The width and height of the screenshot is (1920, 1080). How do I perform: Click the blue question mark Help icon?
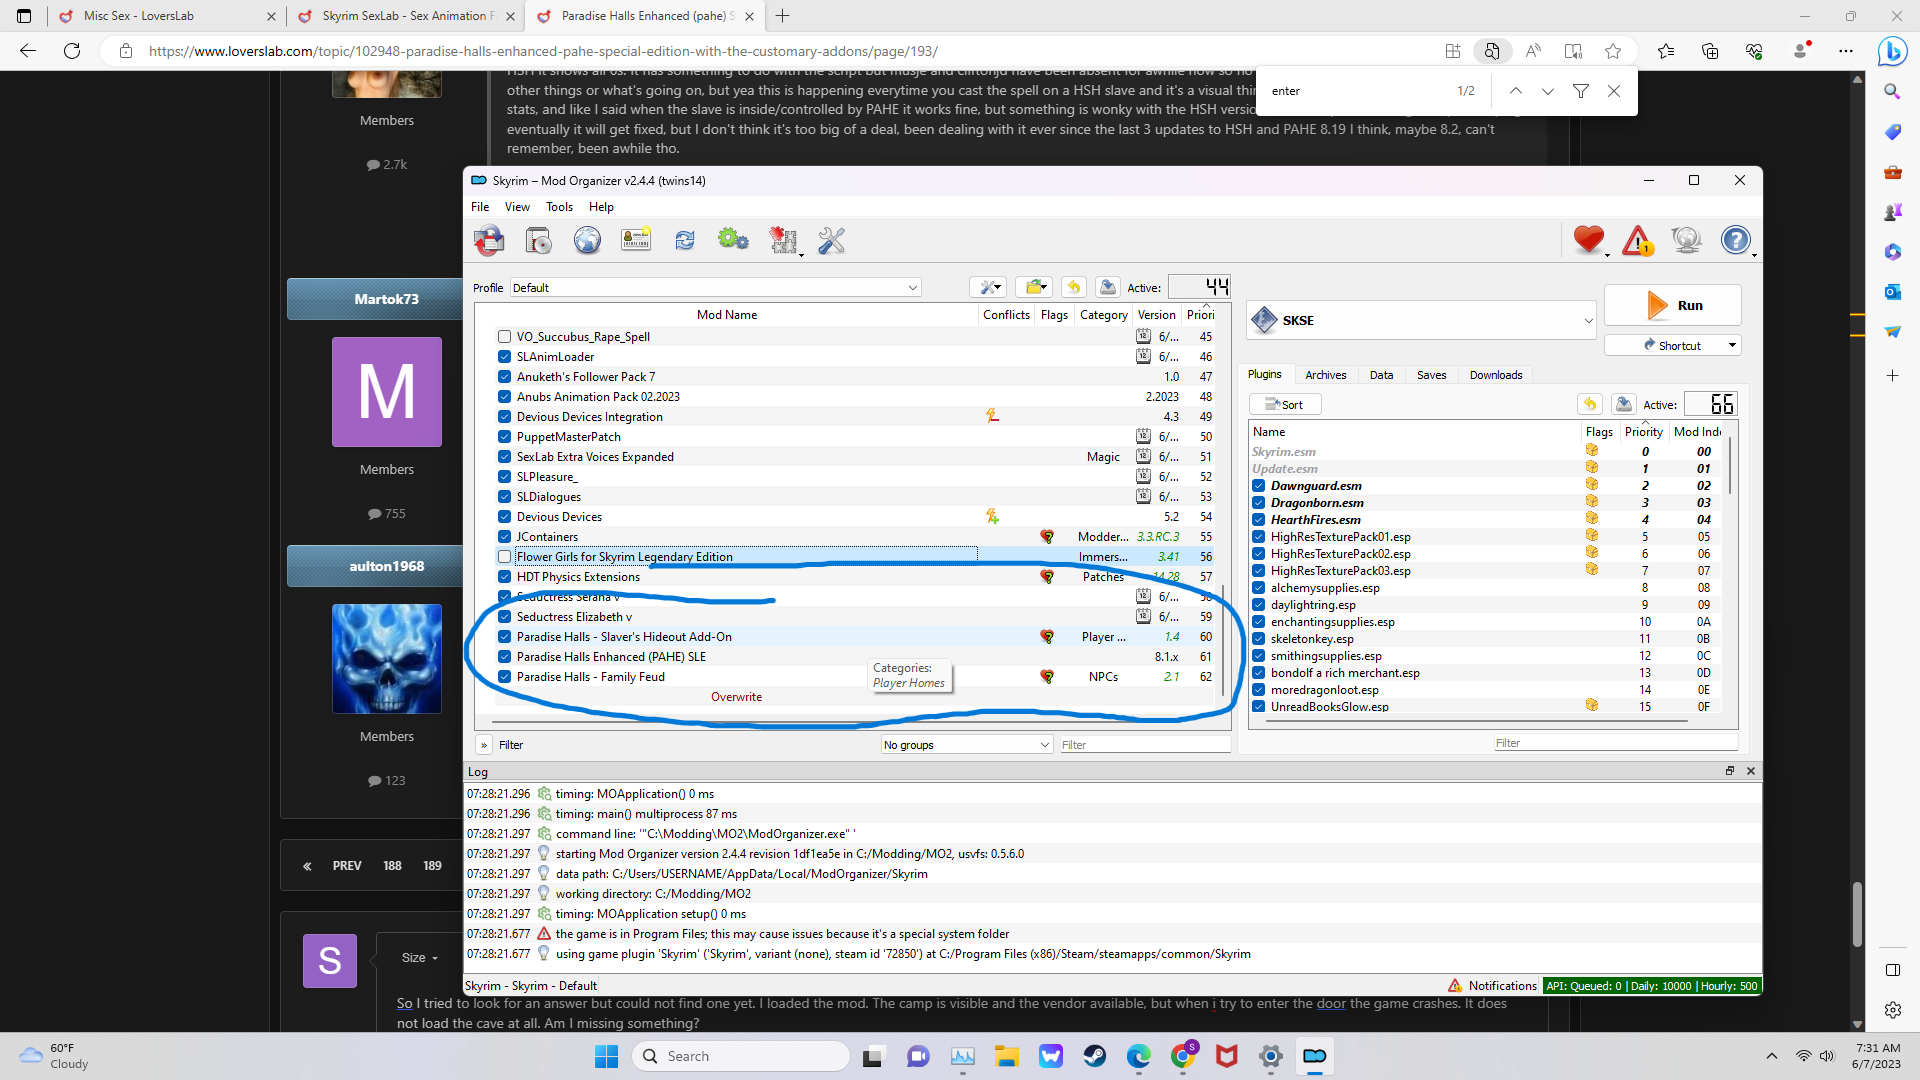coord(1736,240)
